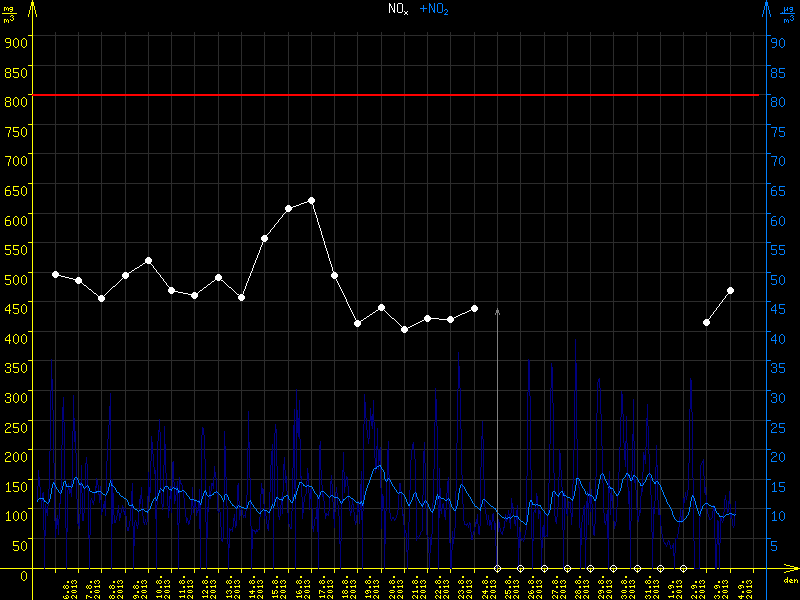Click the 'den' x-axis label

coord(789,582)
